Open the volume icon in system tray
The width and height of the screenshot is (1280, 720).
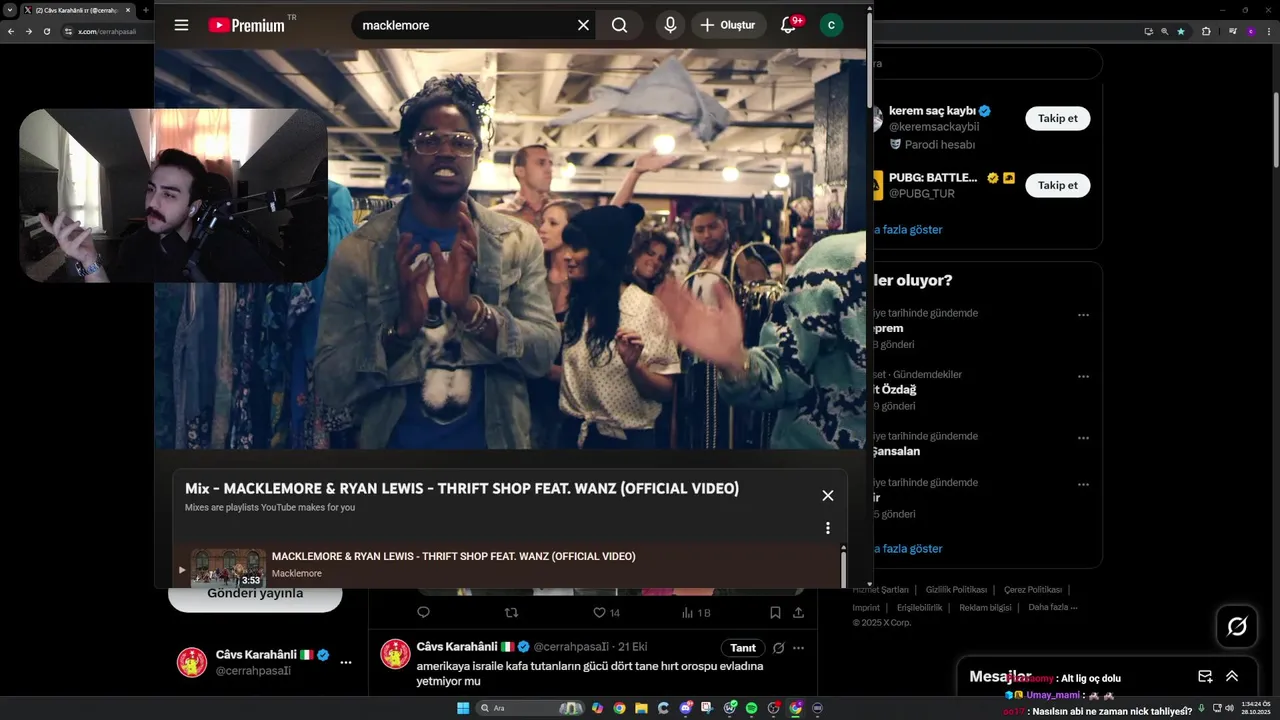tap(1229, 708)
